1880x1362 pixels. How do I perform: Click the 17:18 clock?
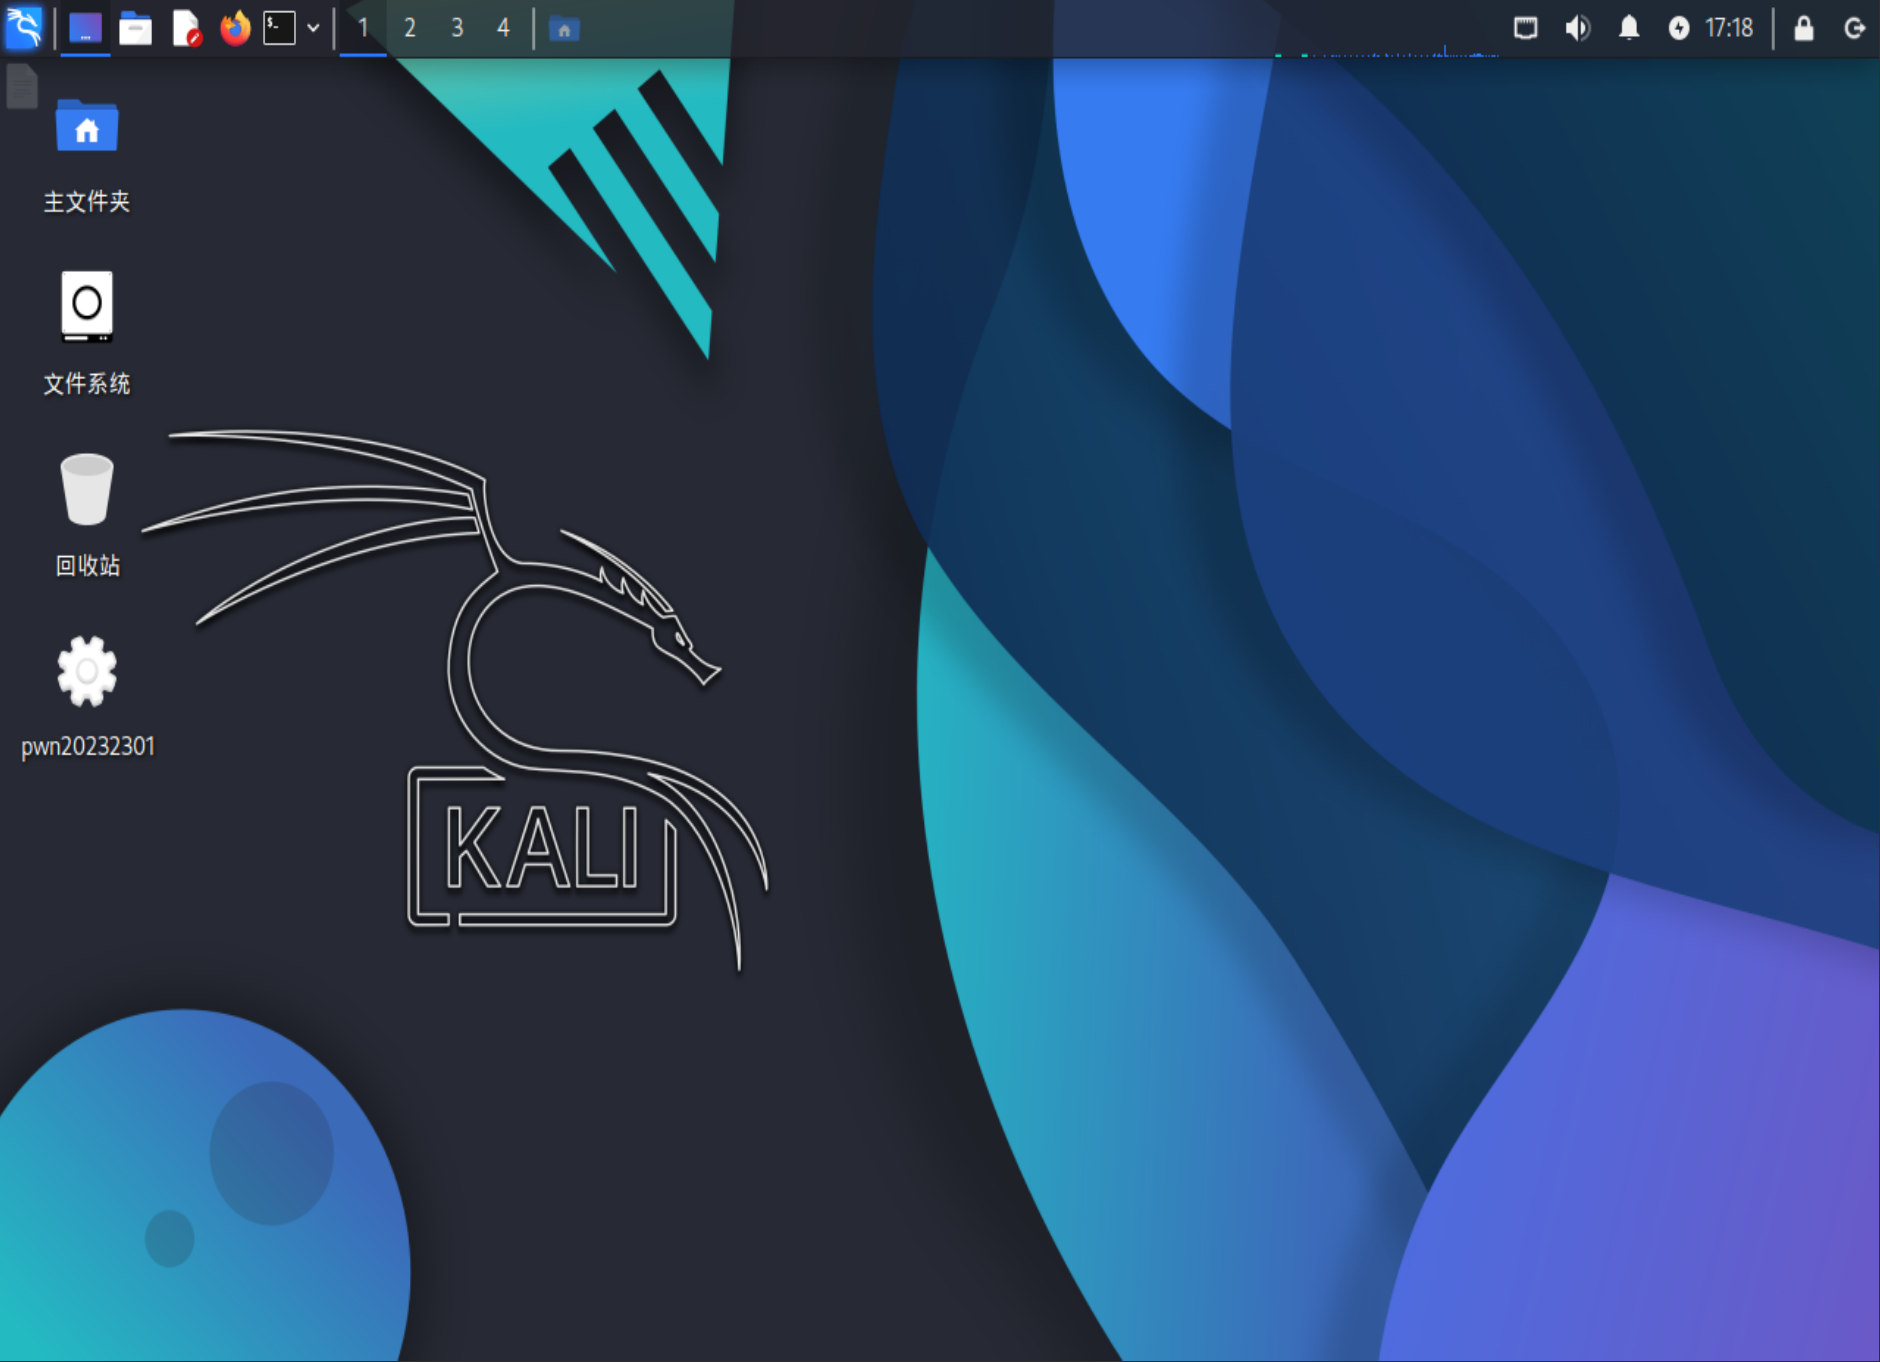click(1729, 28)
